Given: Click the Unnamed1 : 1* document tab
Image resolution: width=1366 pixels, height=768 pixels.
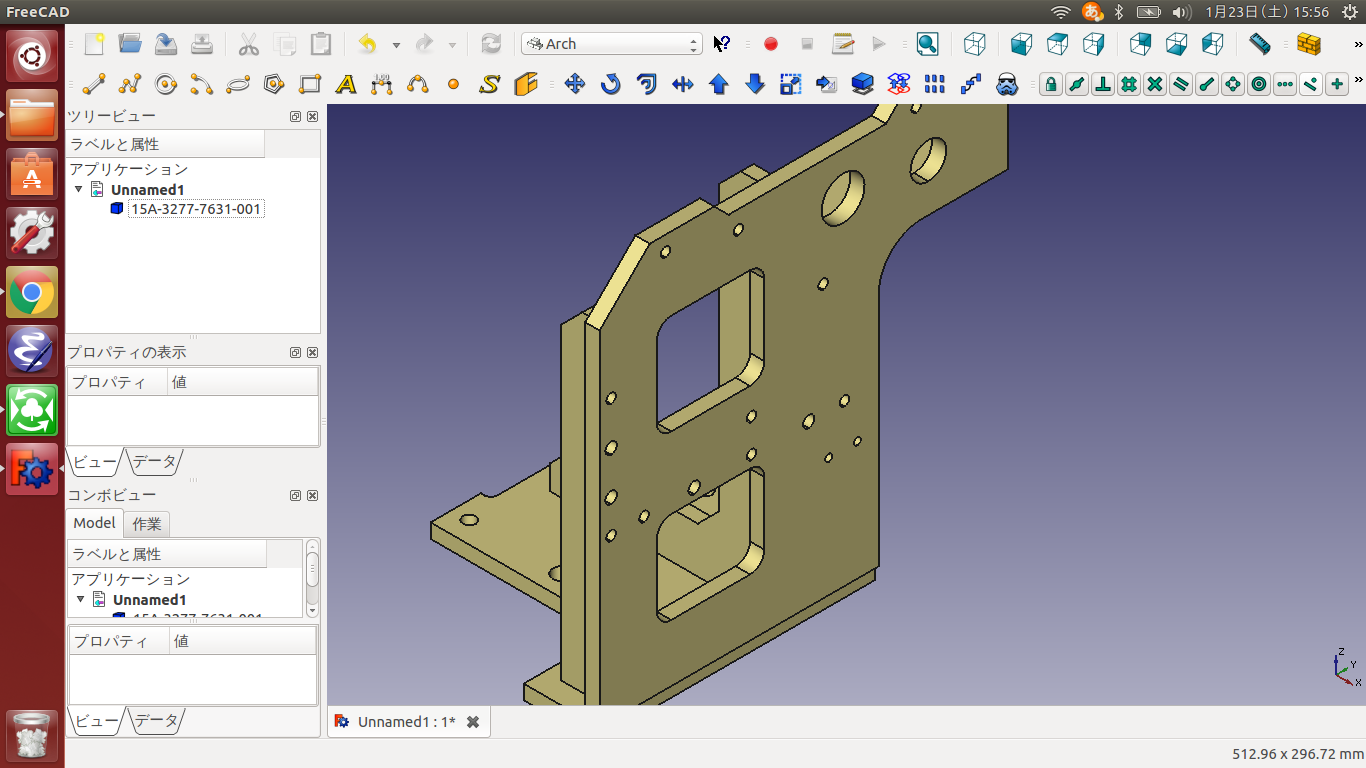Looking at the screenshot, I should pyautogui.click(x=406, y=722).
